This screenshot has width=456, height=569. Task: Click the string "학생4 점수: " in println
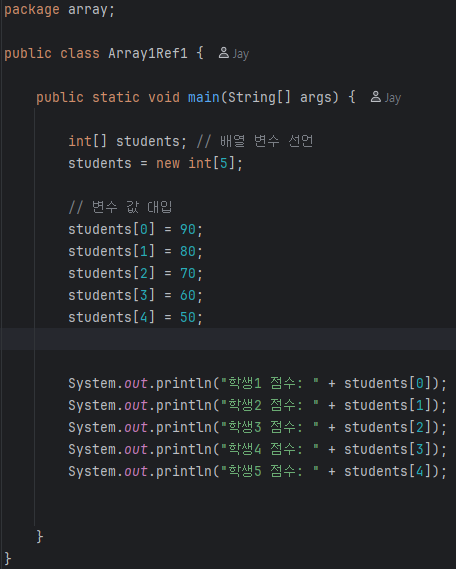coord(270,449)
